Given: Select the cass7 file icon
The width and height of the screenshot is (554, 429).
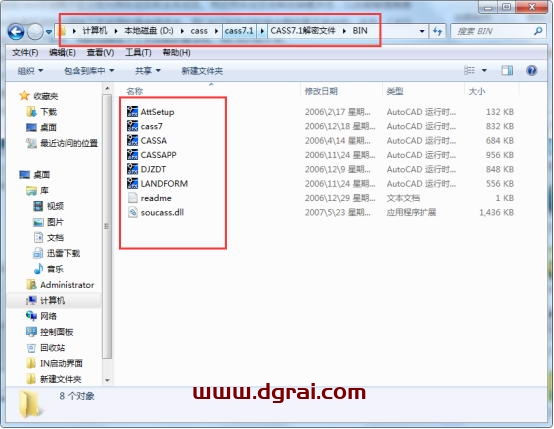Looking at the screenshot, I should tap(132, 126).
